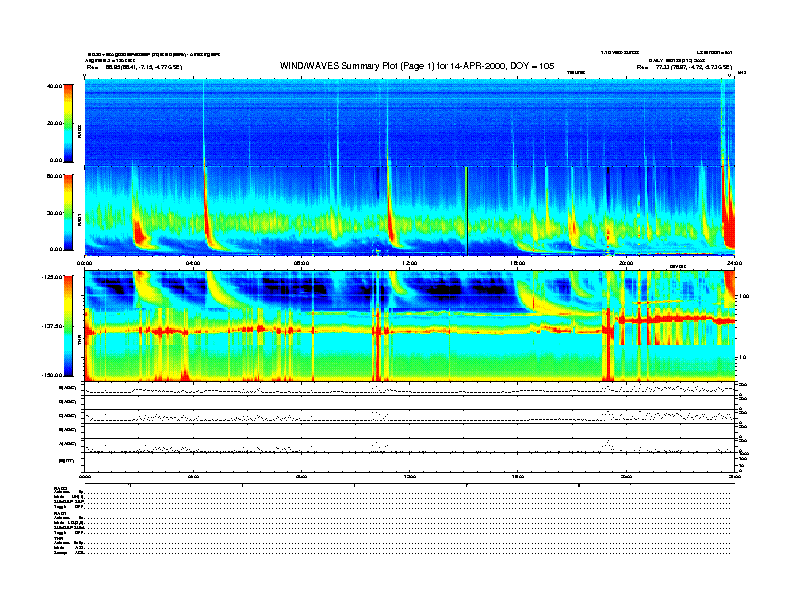Image resolution: width=792 pixels, height=612 pixels.
Task: Click the 10 frequency label right of TNR panel
Action: tap(742, 357)
